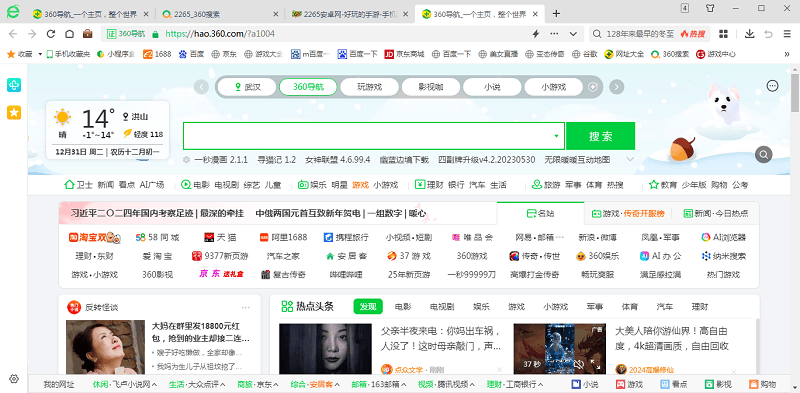Expand bookmarks bar overflow chevron
The width and height of the screenshot is (800, 393).
point(787,54)
